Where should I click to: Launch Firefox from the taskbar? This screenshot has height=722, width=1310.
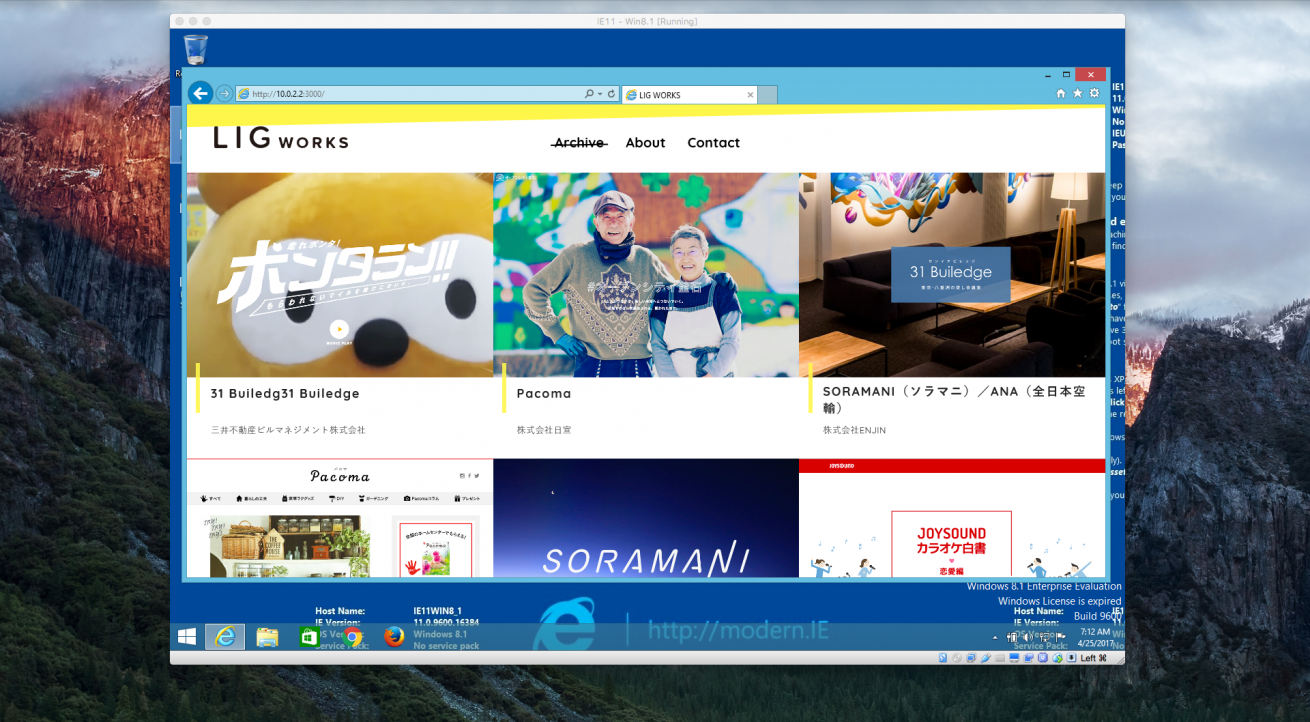(x=394, y=637)
